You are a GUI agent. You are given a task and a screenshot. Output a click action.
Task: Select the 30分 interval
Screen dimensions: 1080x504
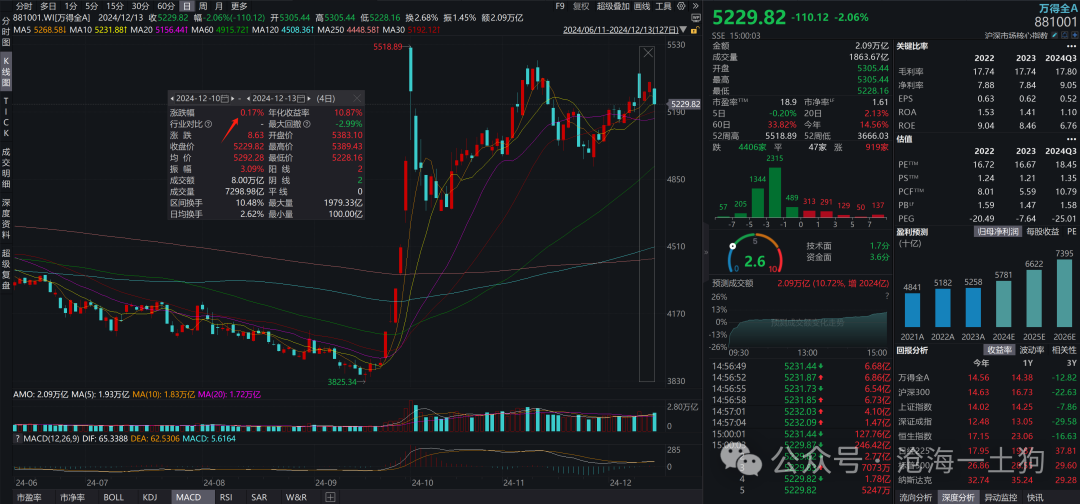[141, 6]
